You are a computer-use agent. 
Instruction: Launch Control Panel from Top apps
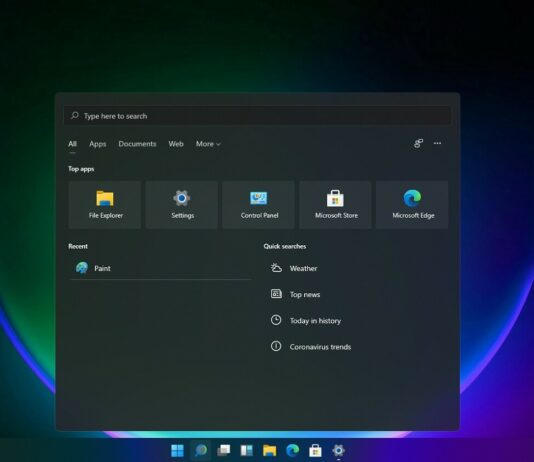[x=258, y=205]
